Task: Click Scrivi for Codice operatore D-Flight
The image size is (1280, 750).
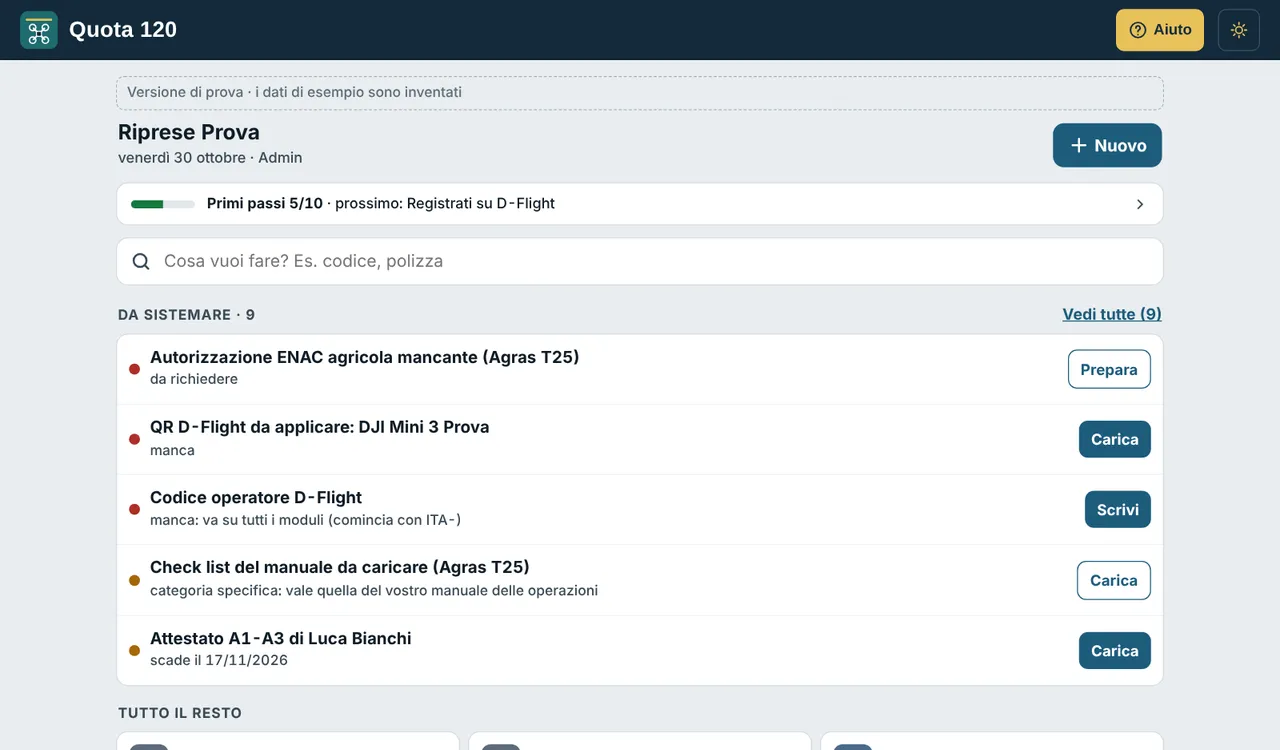Action: click(1118, 509)
